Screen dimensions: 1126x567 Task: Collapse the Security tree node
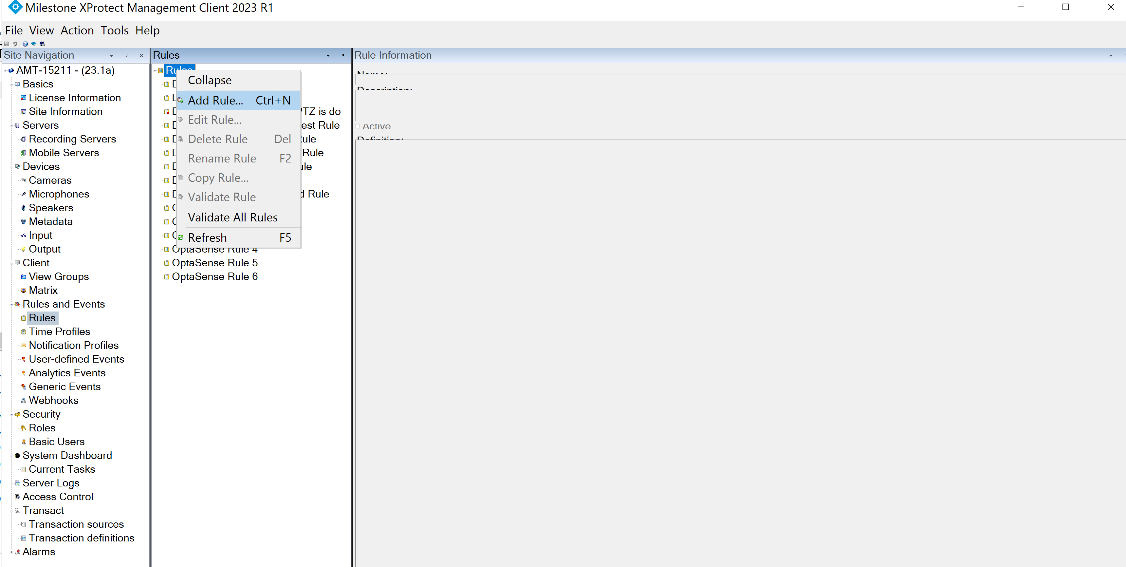(x=11, y=414)
